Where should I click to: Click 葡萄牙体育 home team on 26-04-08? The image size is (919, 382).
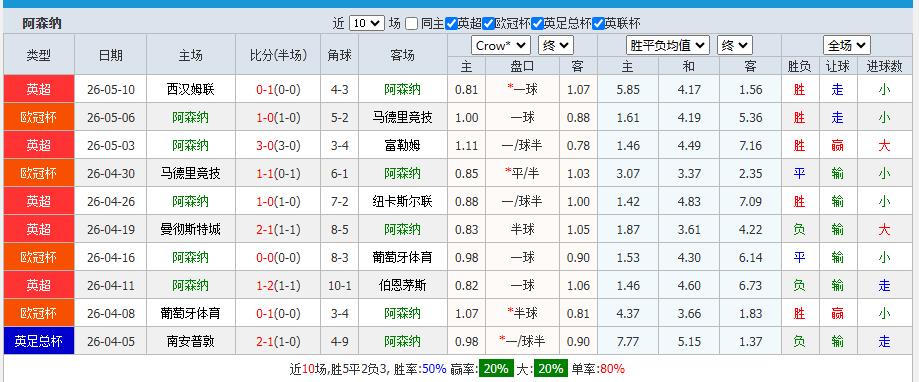190,313
